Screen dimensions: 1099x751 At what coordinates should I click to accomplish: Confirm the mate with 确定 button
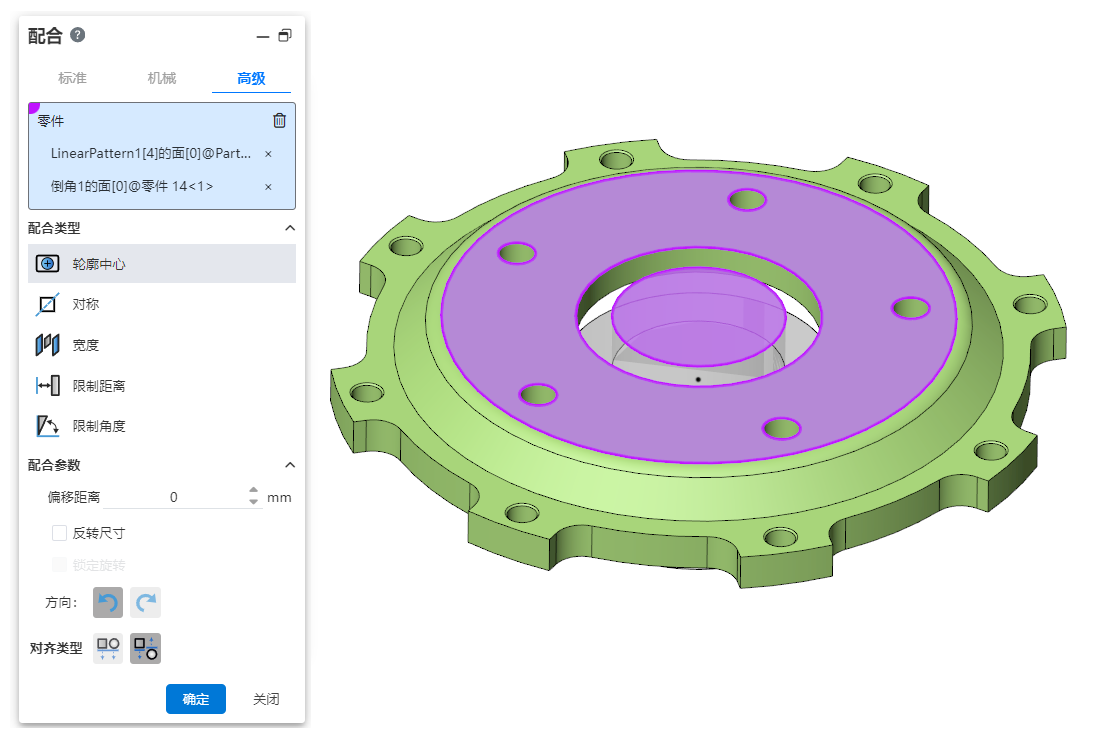pyautogui.click(x=196, y=699)
